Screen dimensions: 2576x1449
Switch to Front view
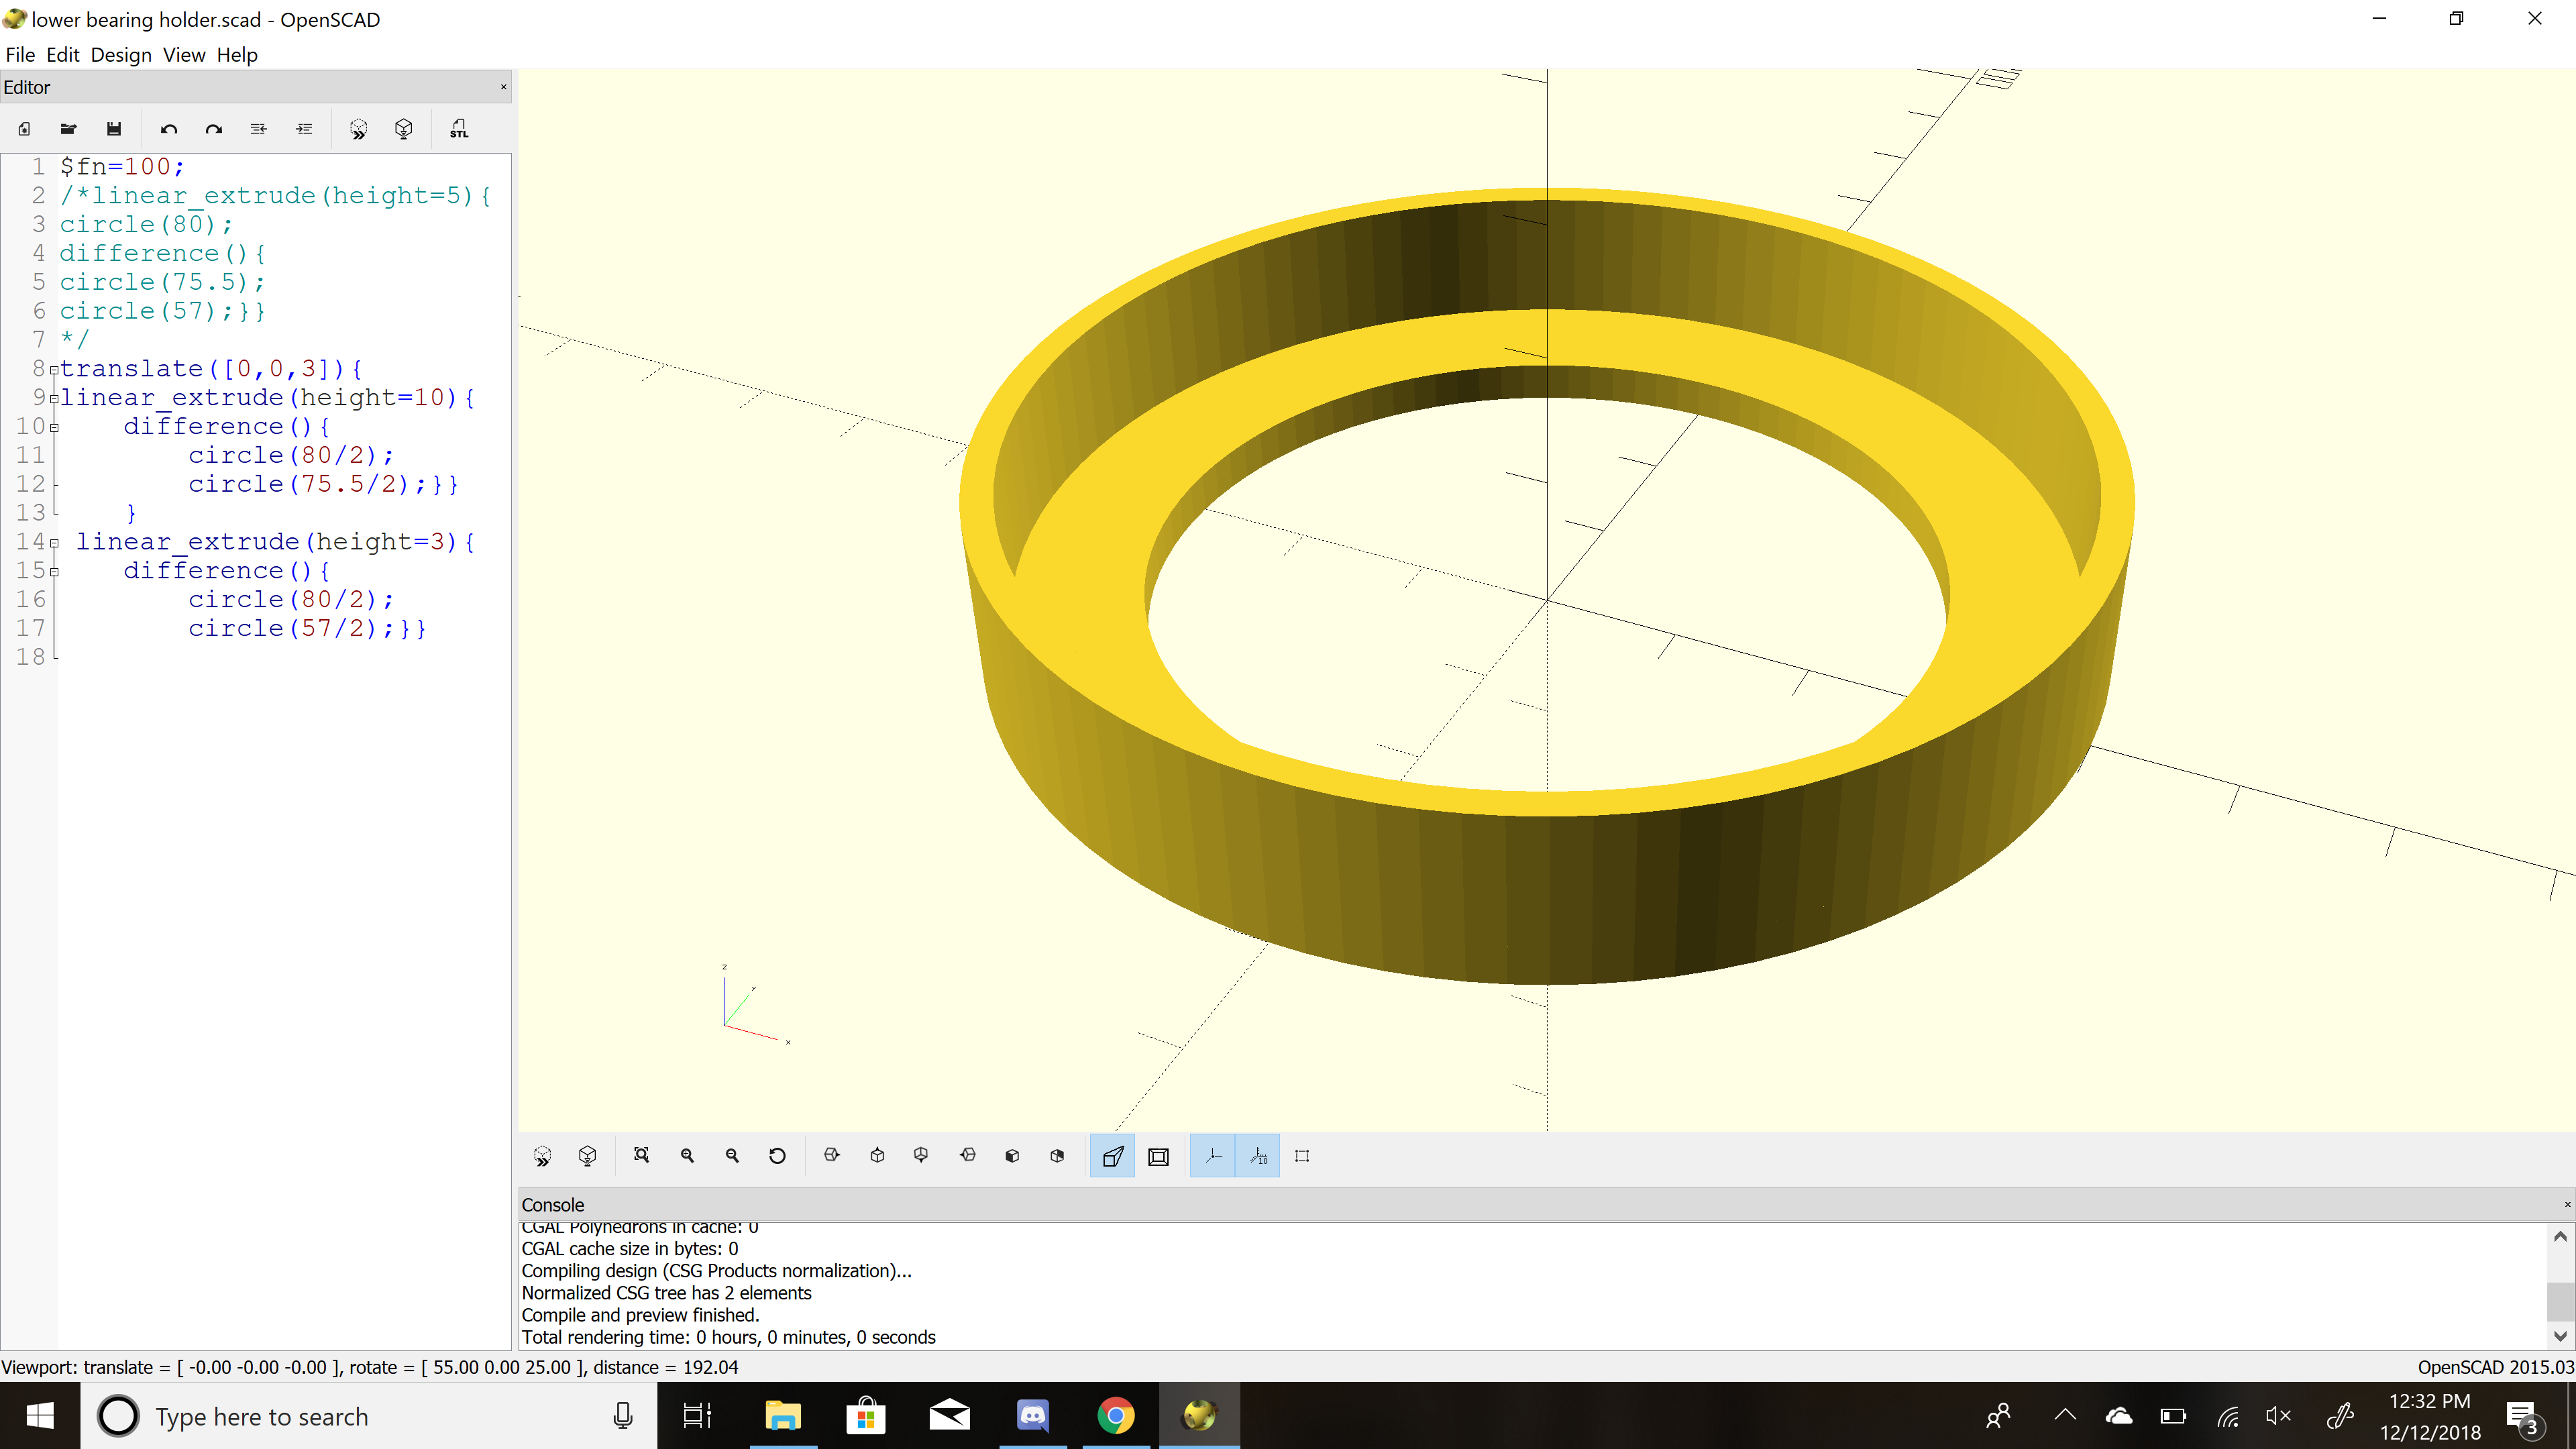[x=1012, y=1156]
